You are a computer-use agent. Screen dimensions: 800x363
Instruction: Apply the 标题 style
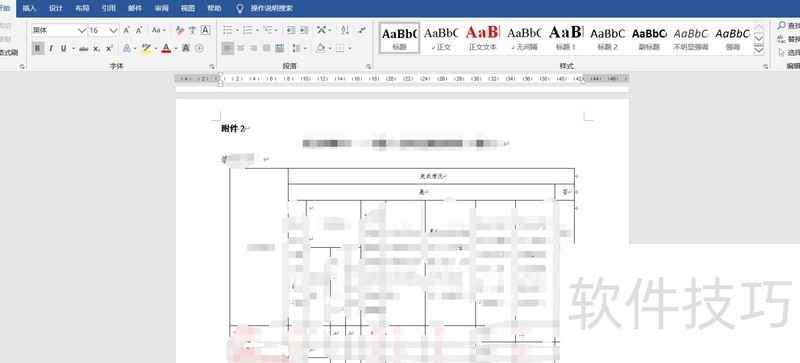point(399,38)
